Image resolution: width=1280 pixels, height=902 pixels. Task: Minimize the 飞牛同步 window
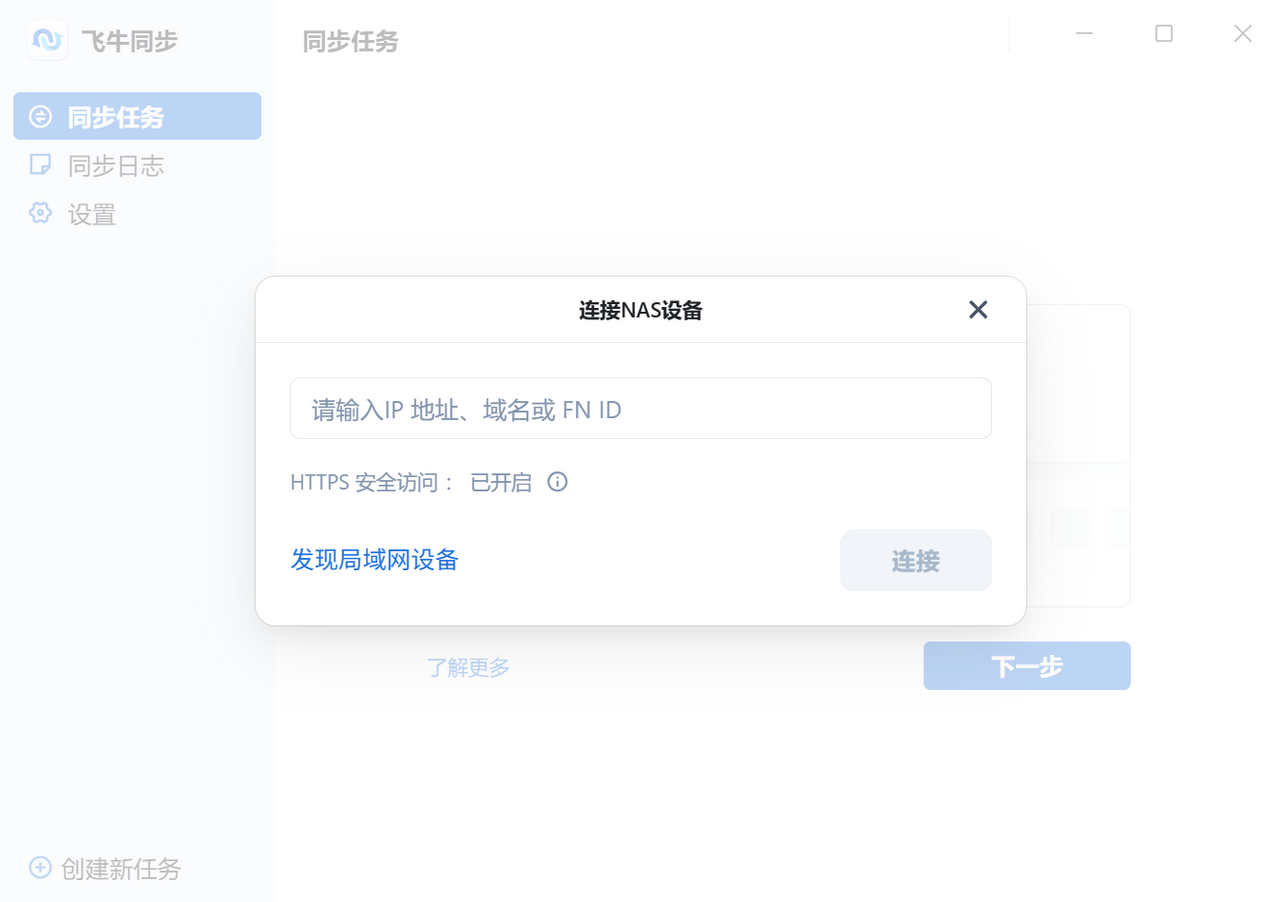click(1084, 33)
